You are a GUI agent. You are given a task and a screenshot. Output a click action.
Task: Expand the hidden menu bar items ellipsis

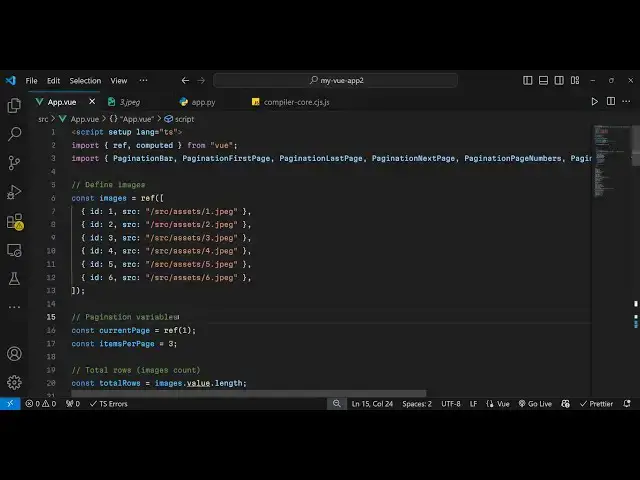click(143, 80)
